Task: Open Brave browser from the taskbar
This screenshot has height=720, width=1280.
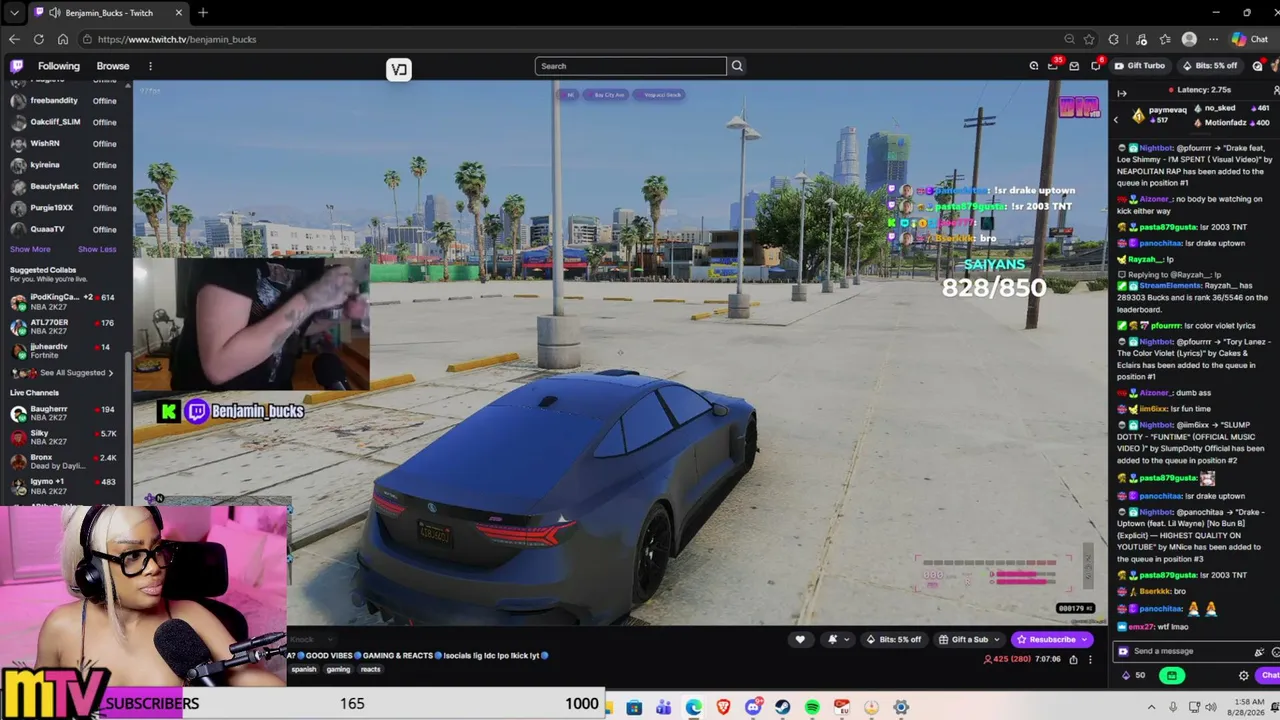Action: tap(723, 708)
